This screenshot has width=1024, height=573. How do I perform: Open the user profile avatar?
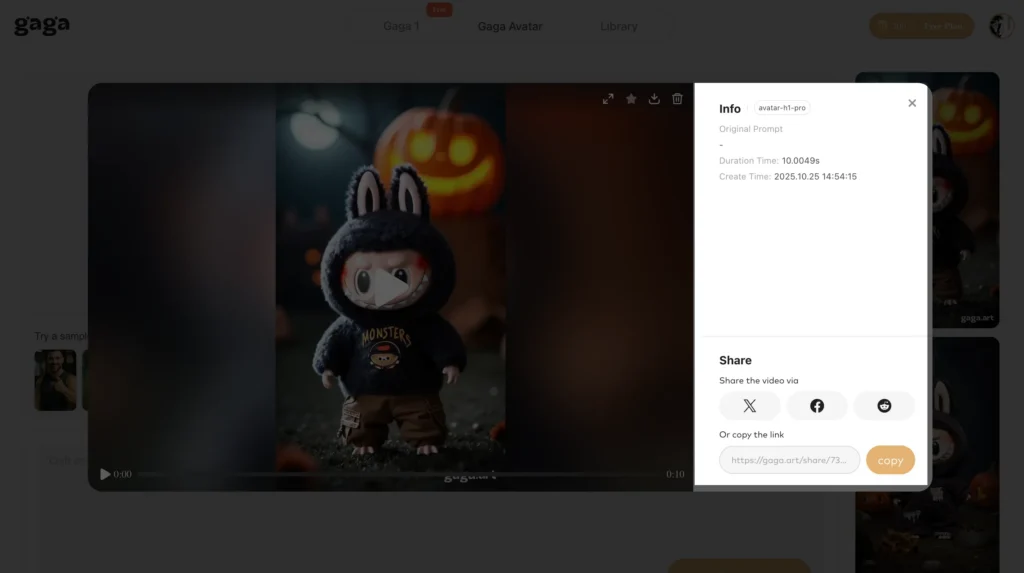pyautogui.click(x=1001, y=26)
